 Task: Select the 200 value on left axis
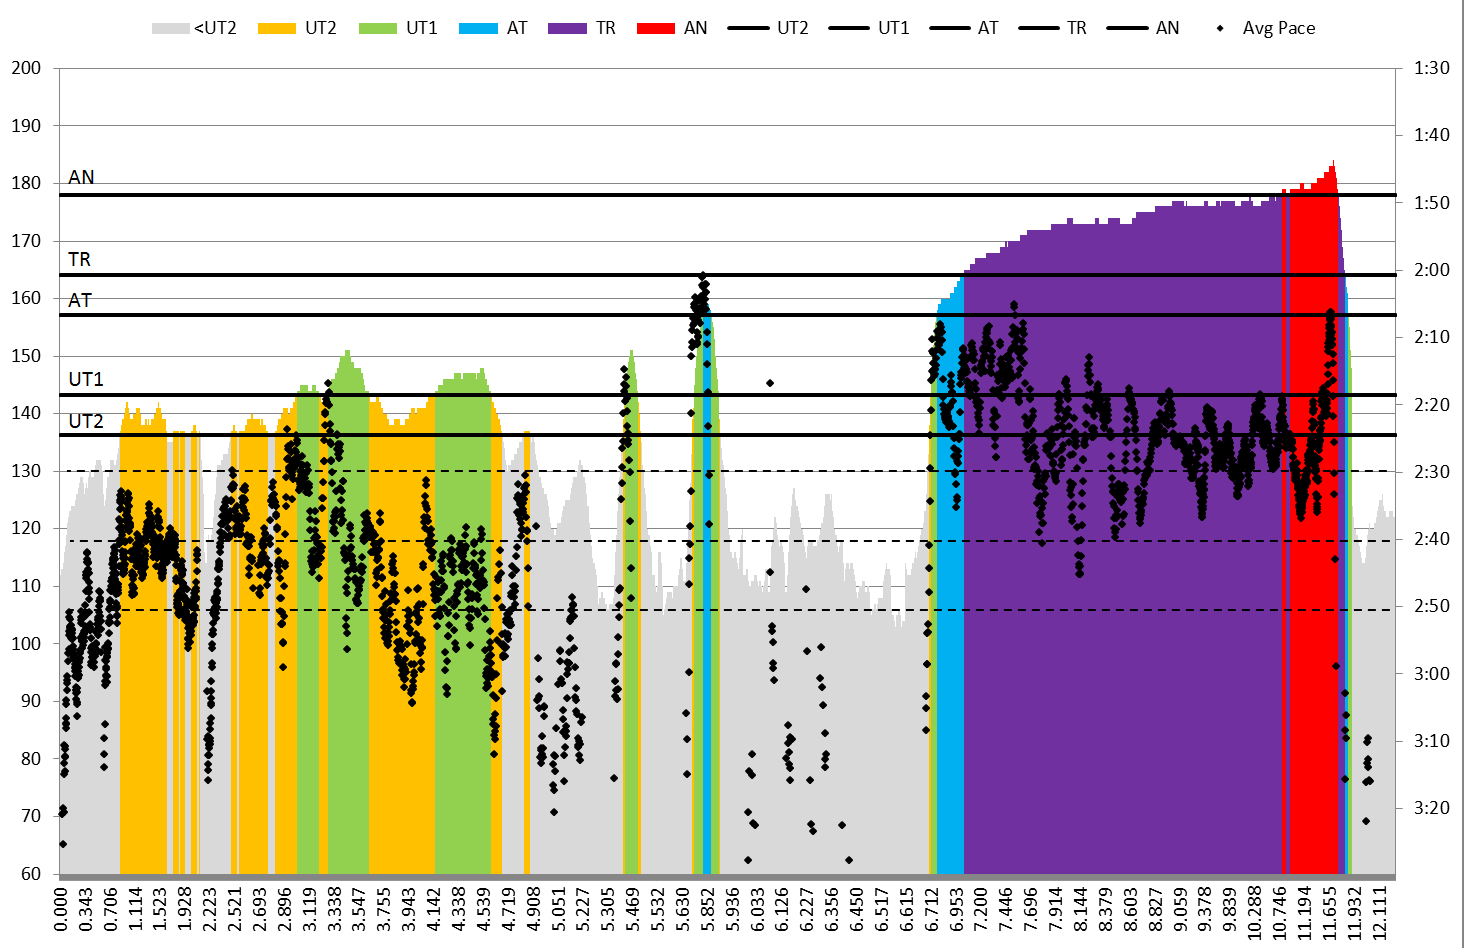click(27, 68)
